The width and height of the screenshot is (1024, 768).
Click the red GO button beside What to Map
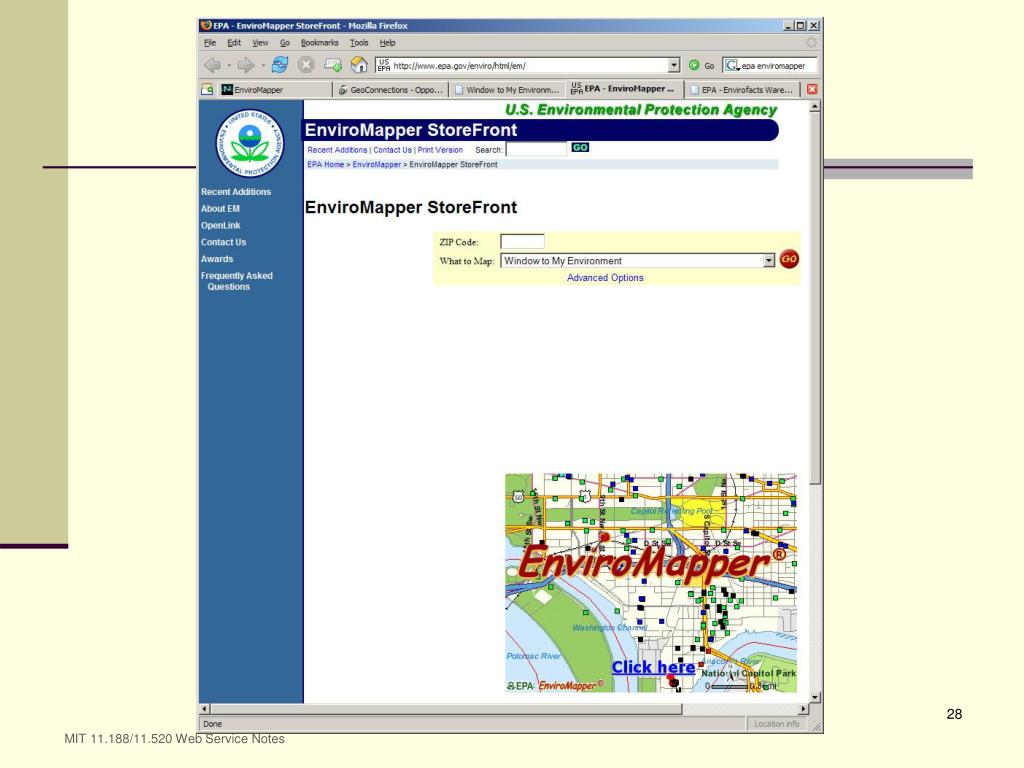[789, 259]
